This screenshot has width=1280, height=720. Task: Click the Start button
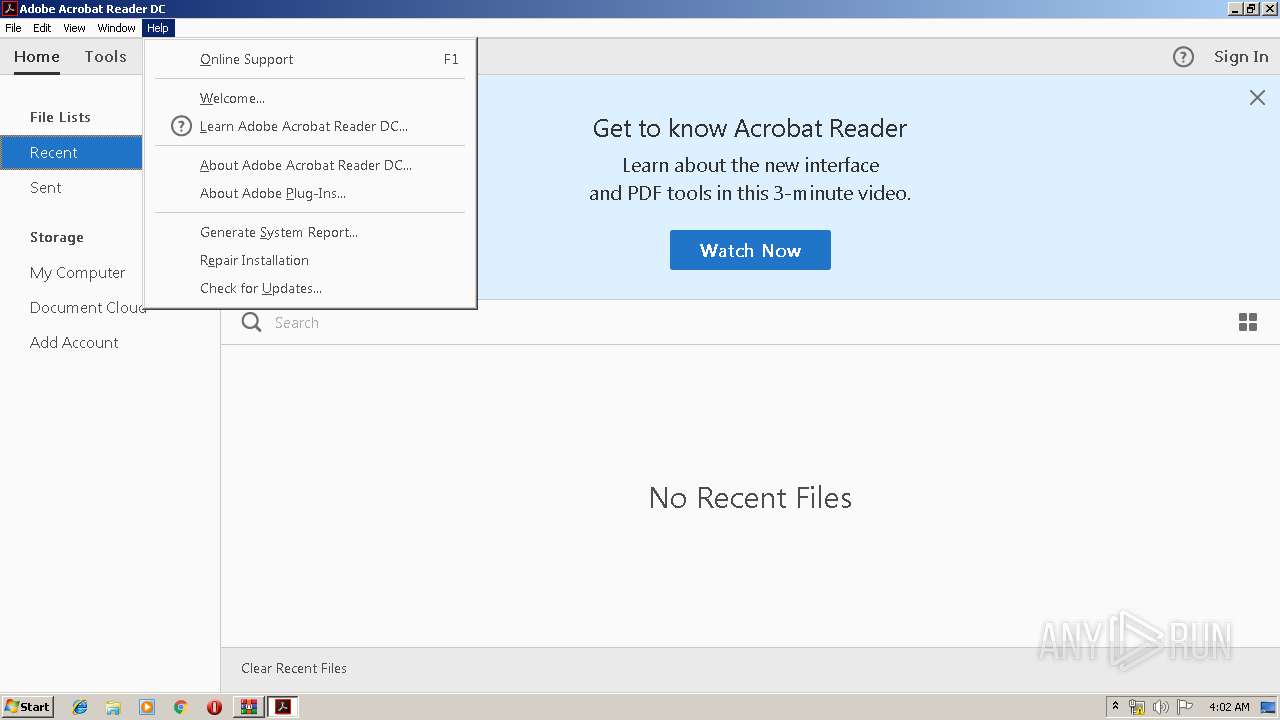click(x=27, y=707)
